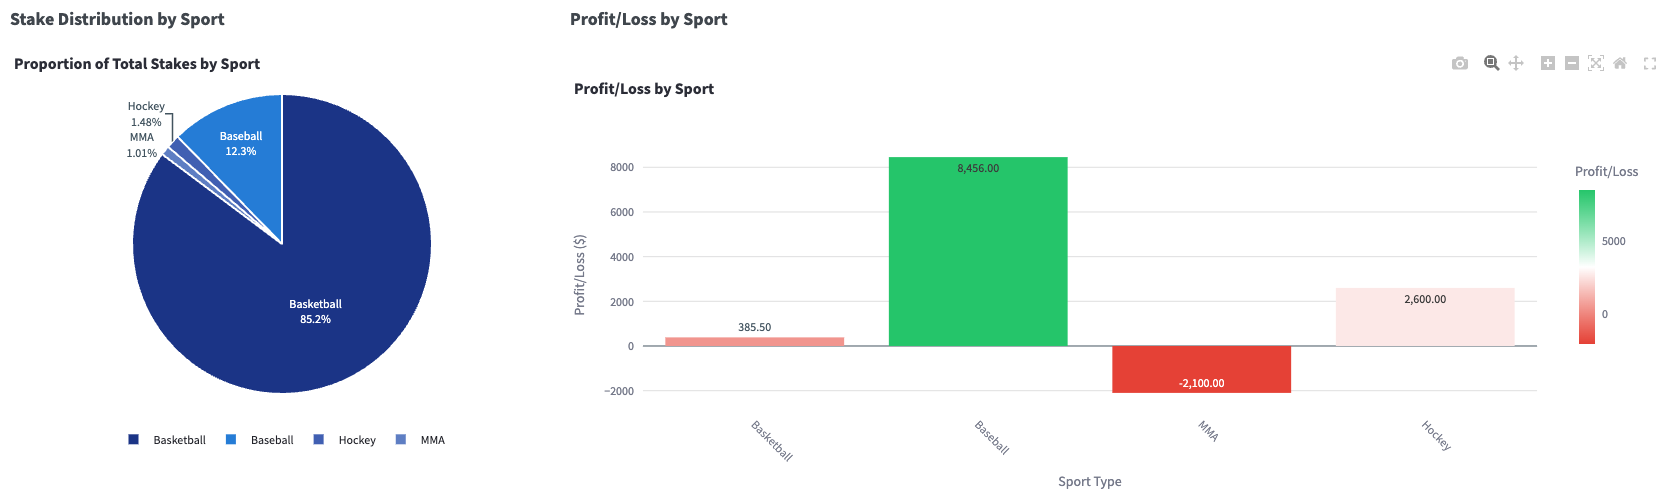Autoscale the bar chart axes
This screenshot has height=493, width=1666.
coord(1596,63)
